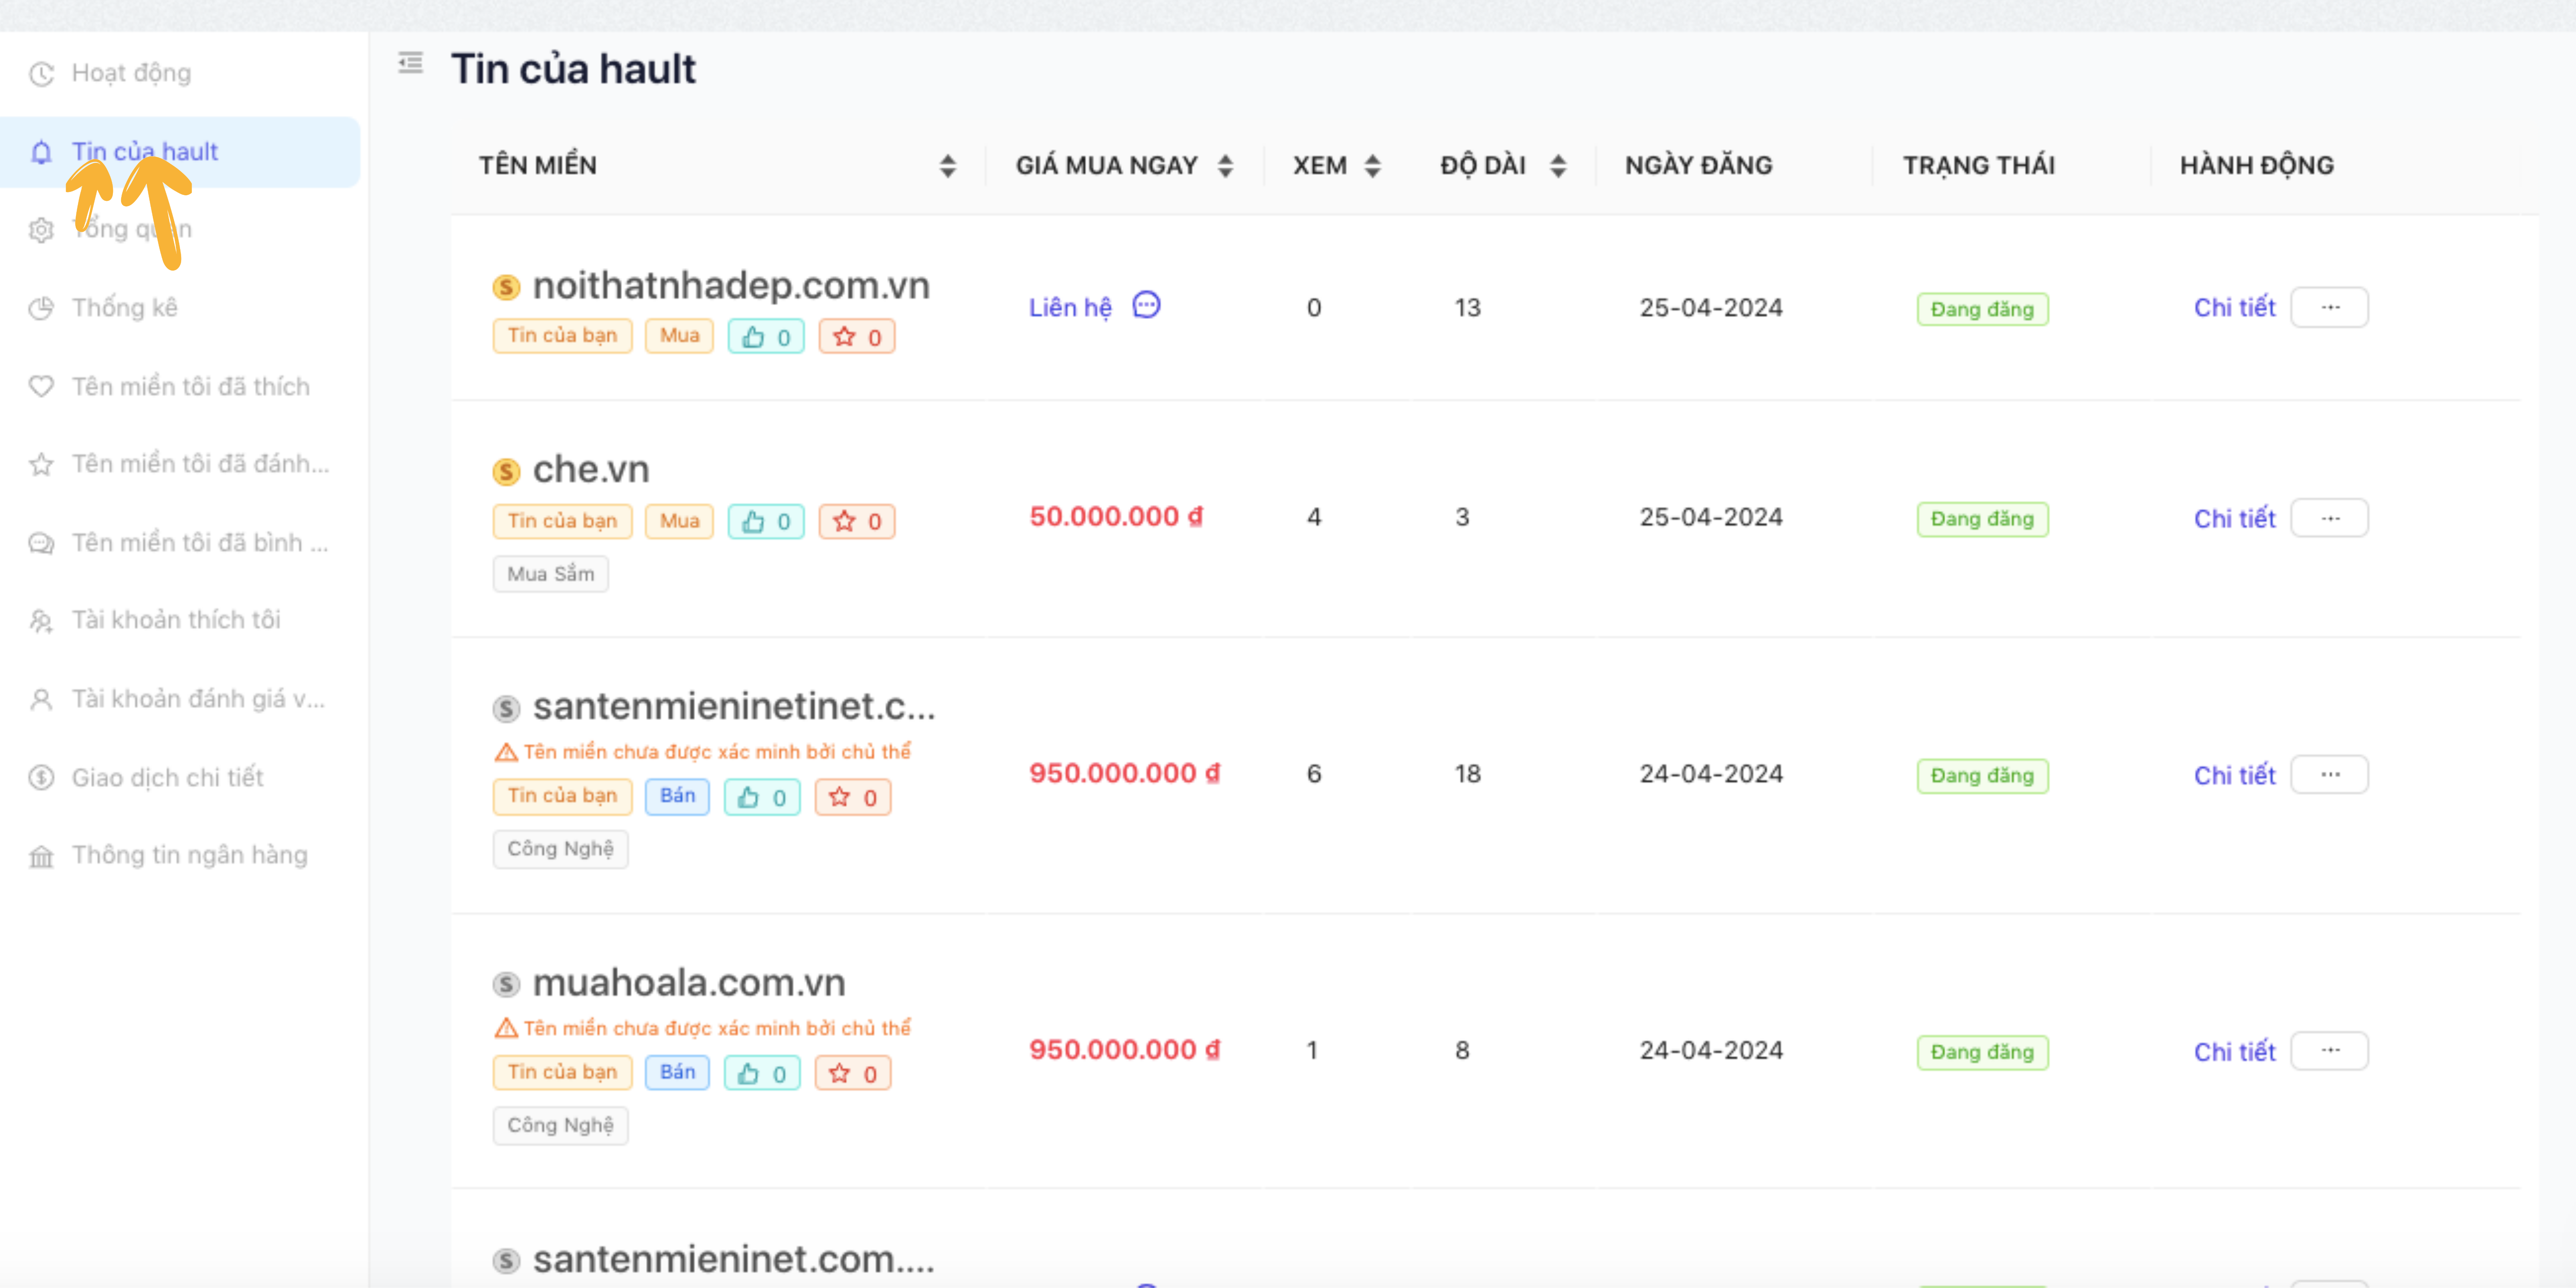Click the dollar icon beside Giao dịch chi tiết
This screenshot has width=2576, height=1288.
[x=41, y=777]
